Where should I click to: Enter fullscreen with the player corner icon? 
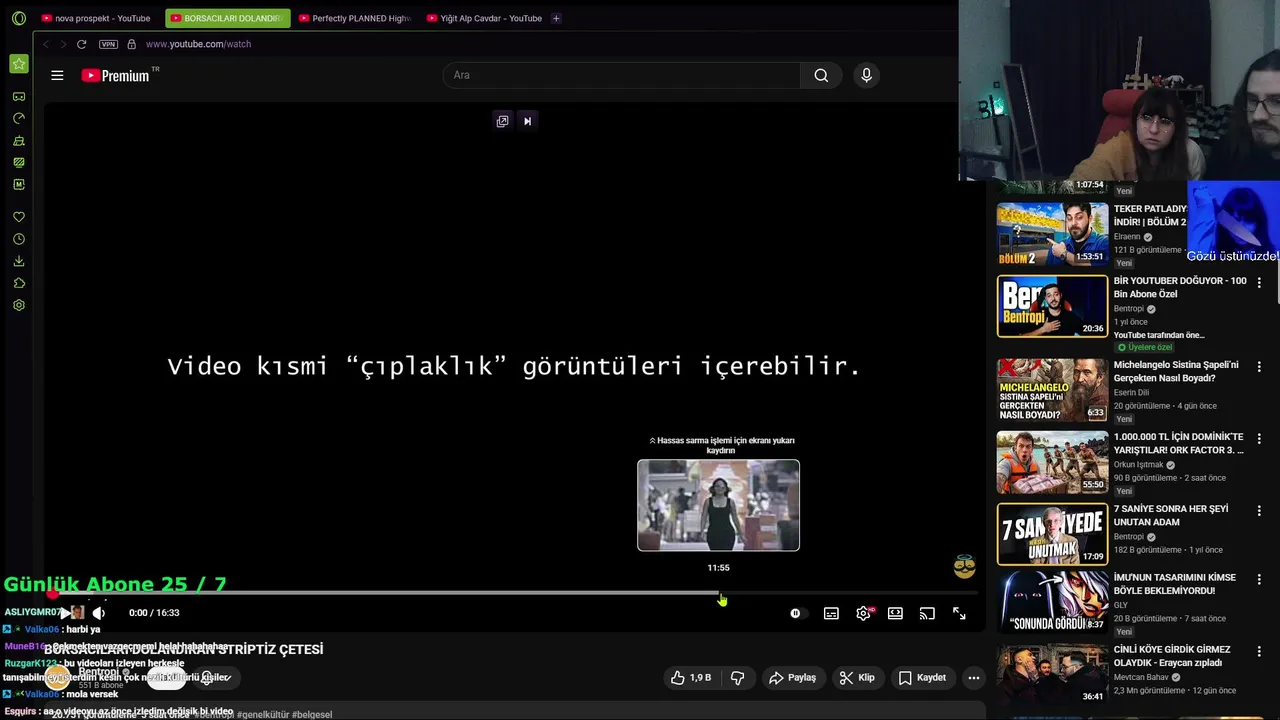pos(959,613)
